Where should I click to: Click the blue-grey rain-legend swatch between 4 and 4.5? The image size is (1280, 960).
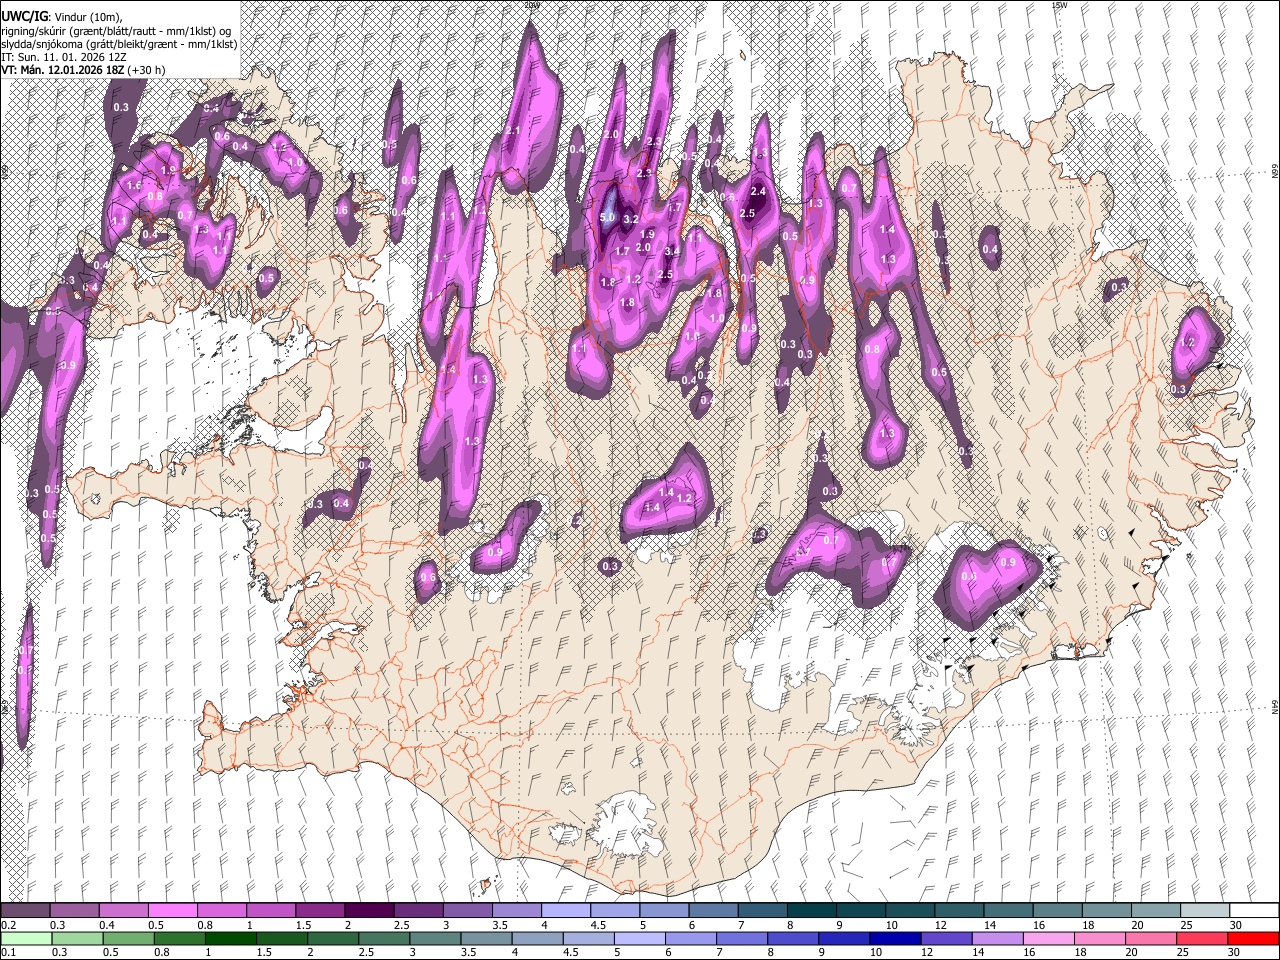538,939
